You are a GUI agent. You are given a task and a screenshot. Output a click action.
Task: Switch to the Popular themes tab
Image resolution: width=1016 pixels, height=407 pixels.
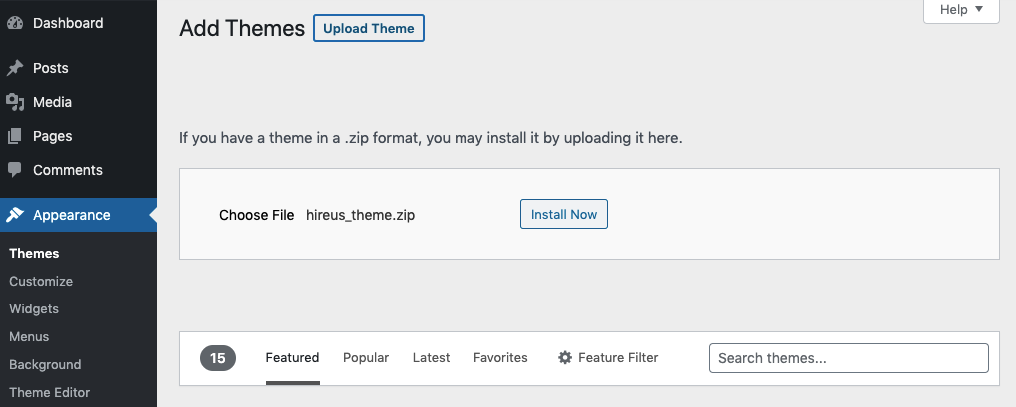[366, 358]
